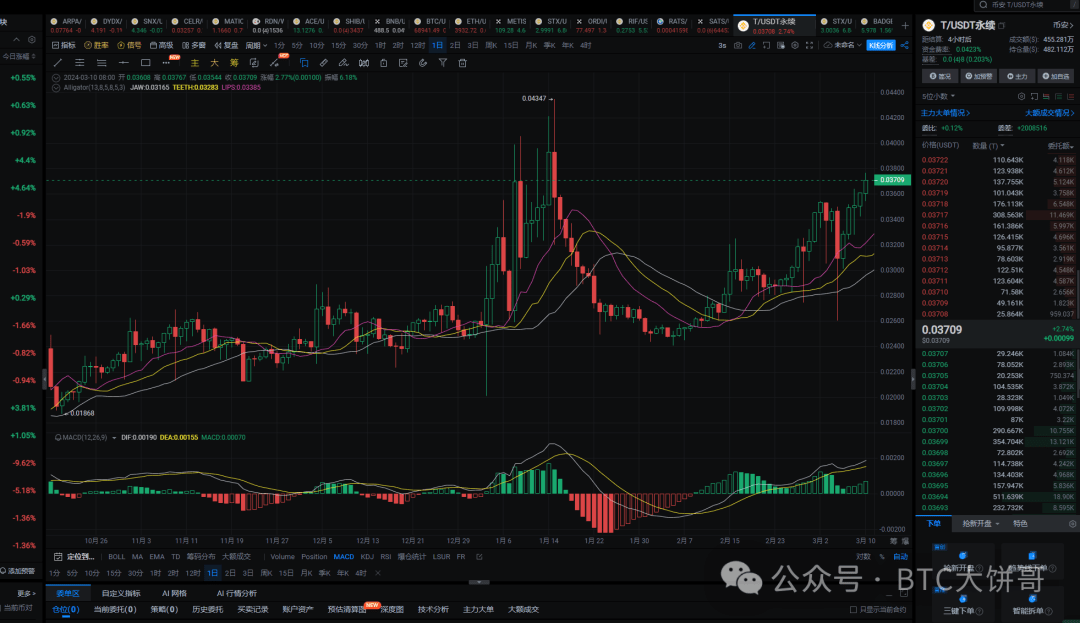
Task: Take a chart screenshot with camera icon
Action: coord(738,46)
